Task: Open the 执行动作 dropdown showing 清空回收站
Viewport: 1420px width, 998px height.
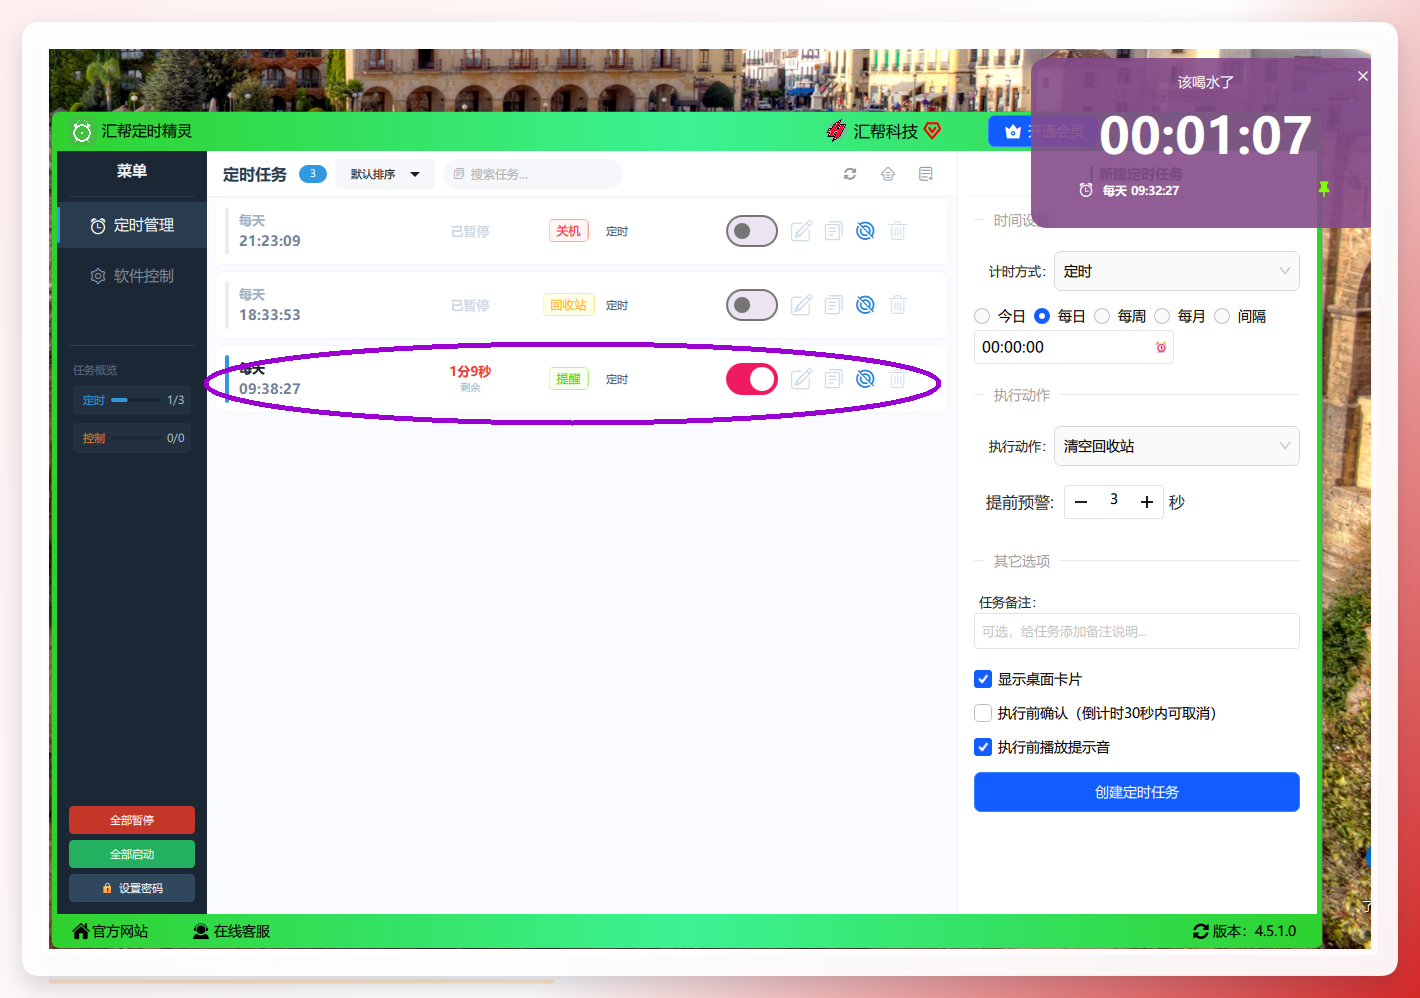Action: click(1177, 446)
